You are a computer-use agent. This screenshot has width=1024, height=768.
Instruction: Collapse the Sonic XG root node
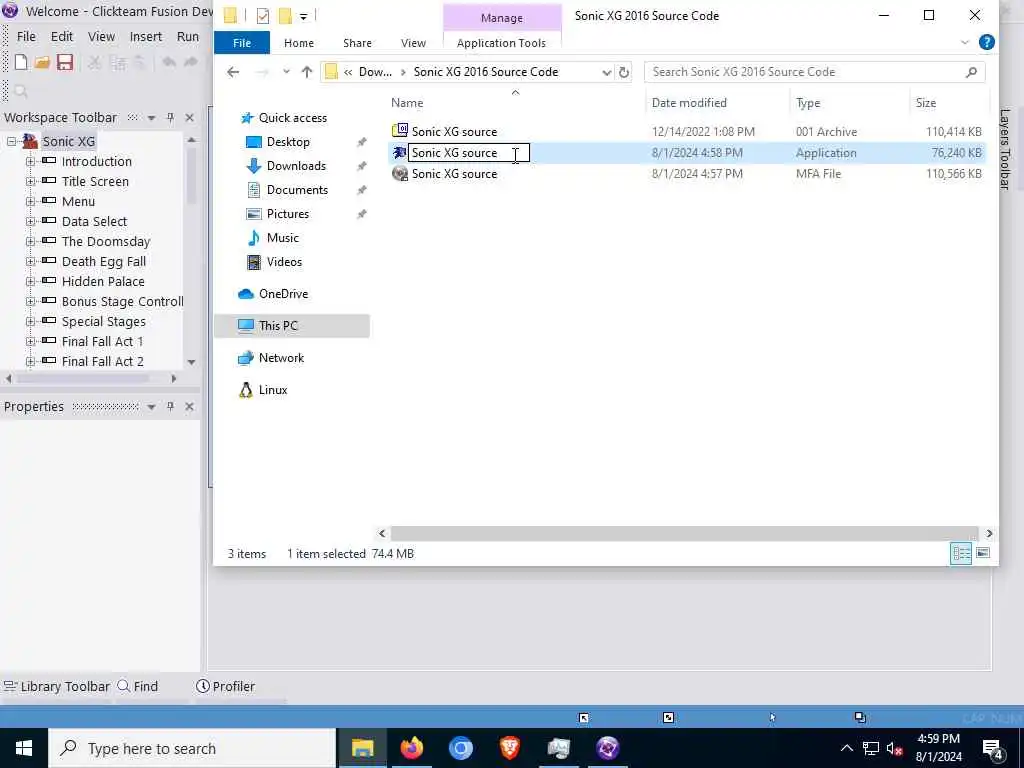[11, 141]
